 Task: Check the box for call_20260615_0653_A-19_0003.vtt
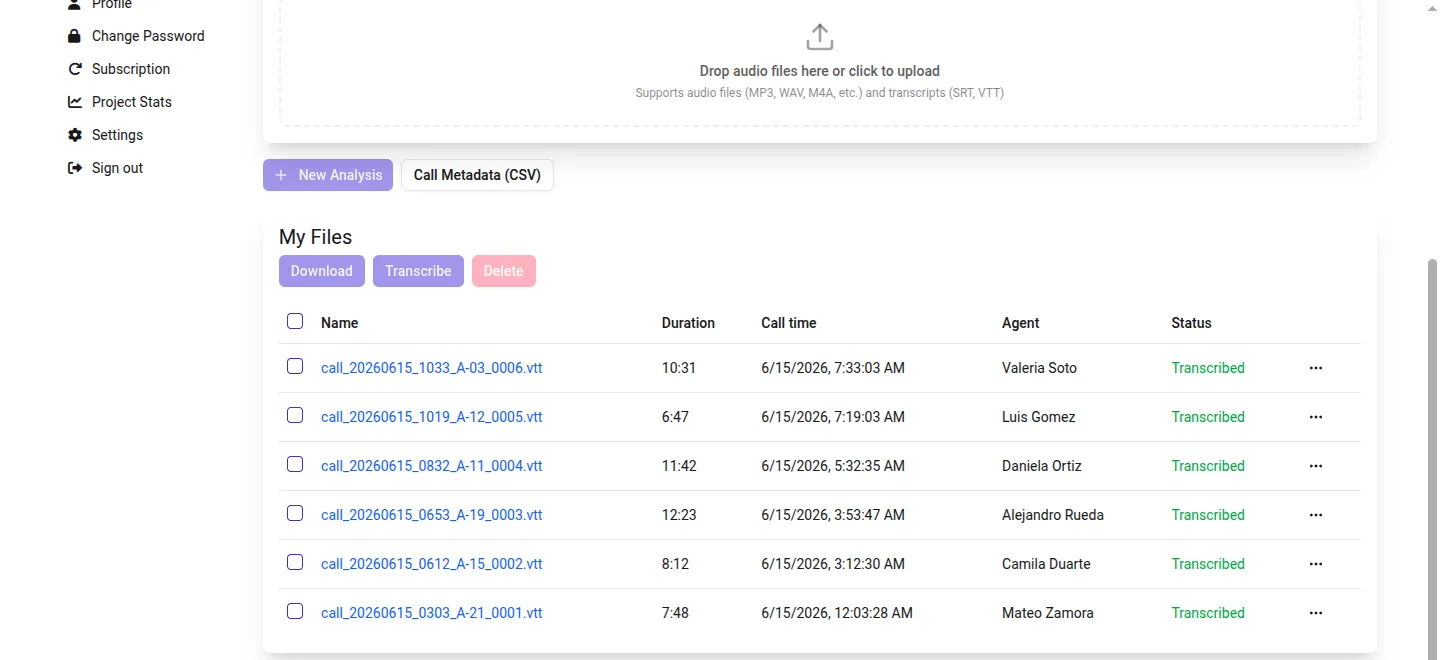(x=295, y=513)
